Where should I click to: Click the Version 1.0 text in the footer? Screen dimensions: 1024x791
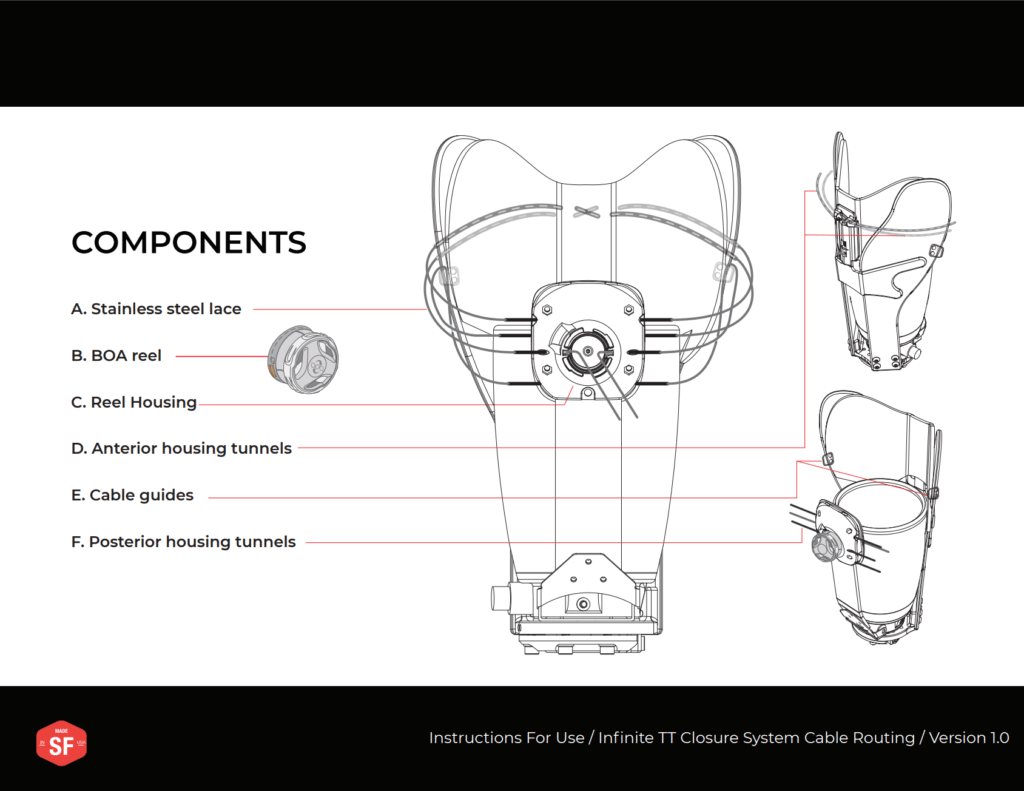coord(968,738)
